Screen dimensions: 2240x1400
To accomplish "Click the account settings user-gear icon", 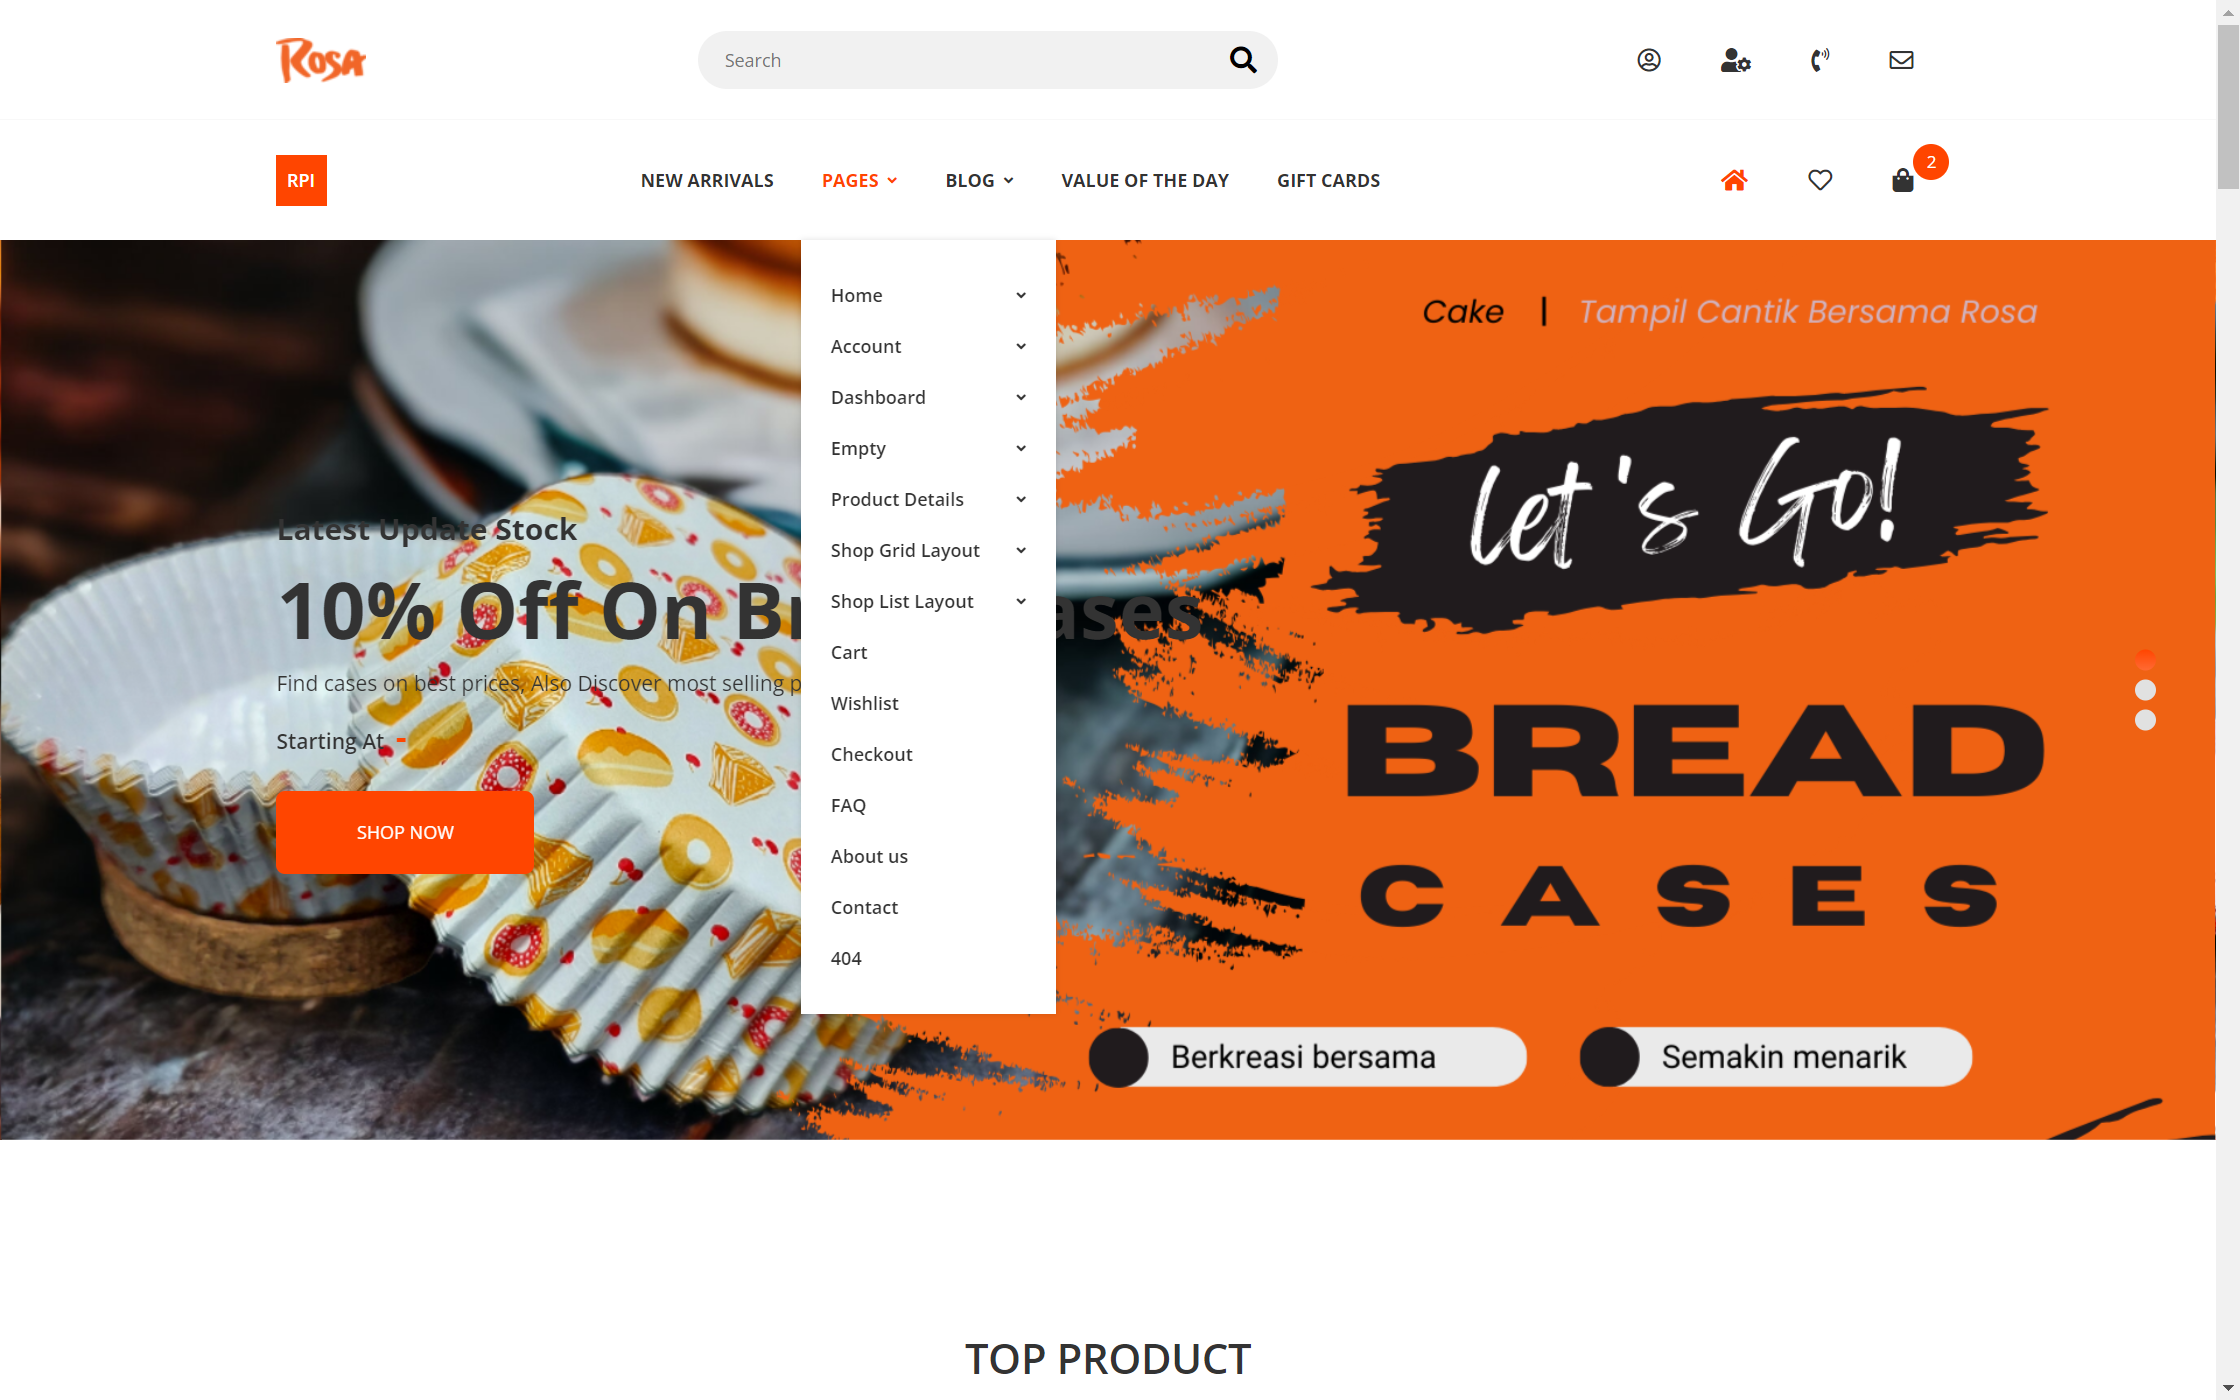I will (x=1735, y=60).
